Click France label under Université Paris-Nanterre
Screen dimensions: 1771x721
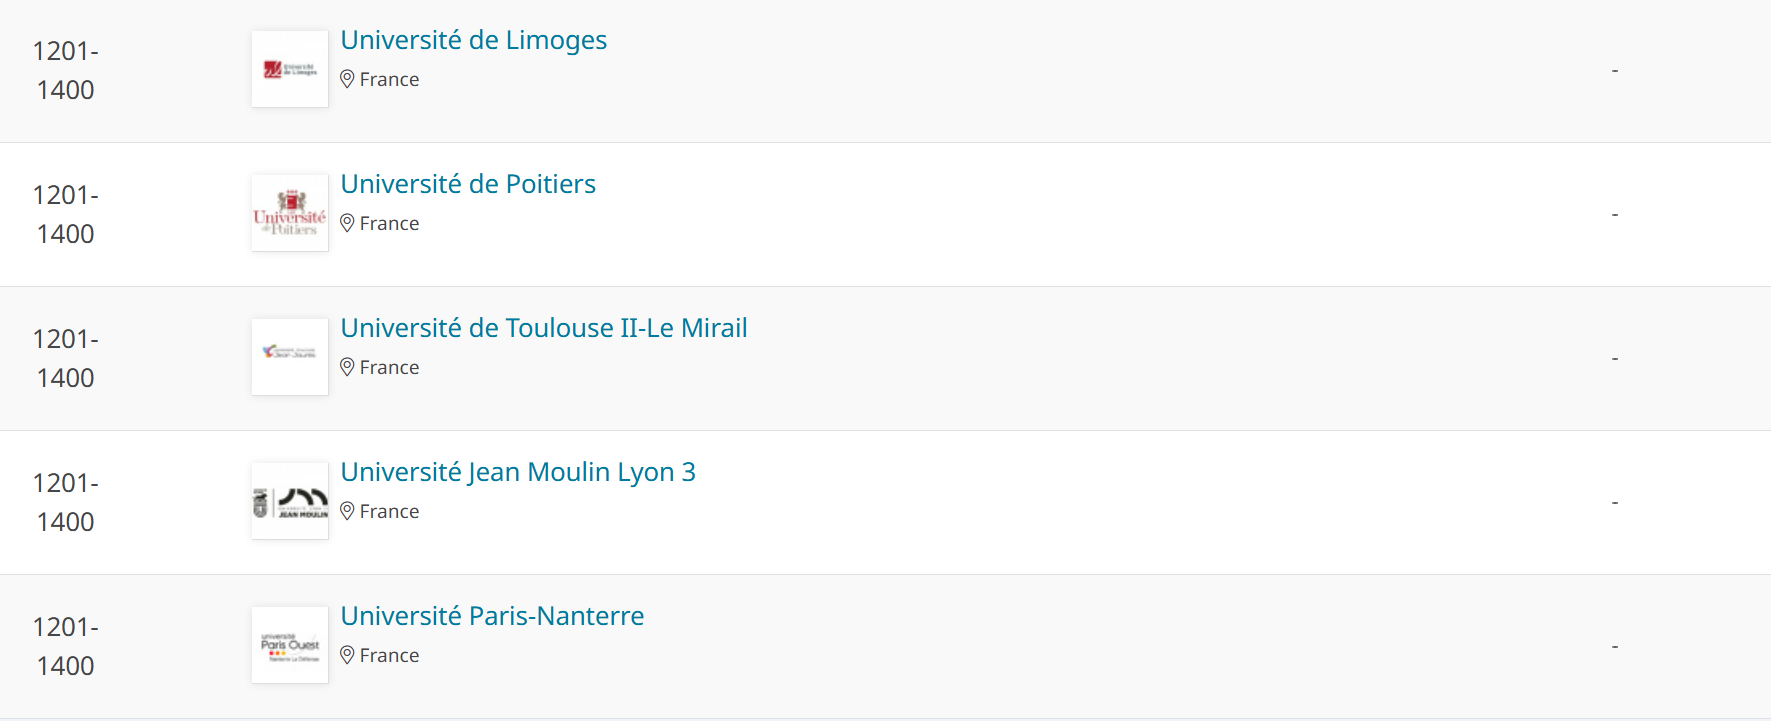389,655
